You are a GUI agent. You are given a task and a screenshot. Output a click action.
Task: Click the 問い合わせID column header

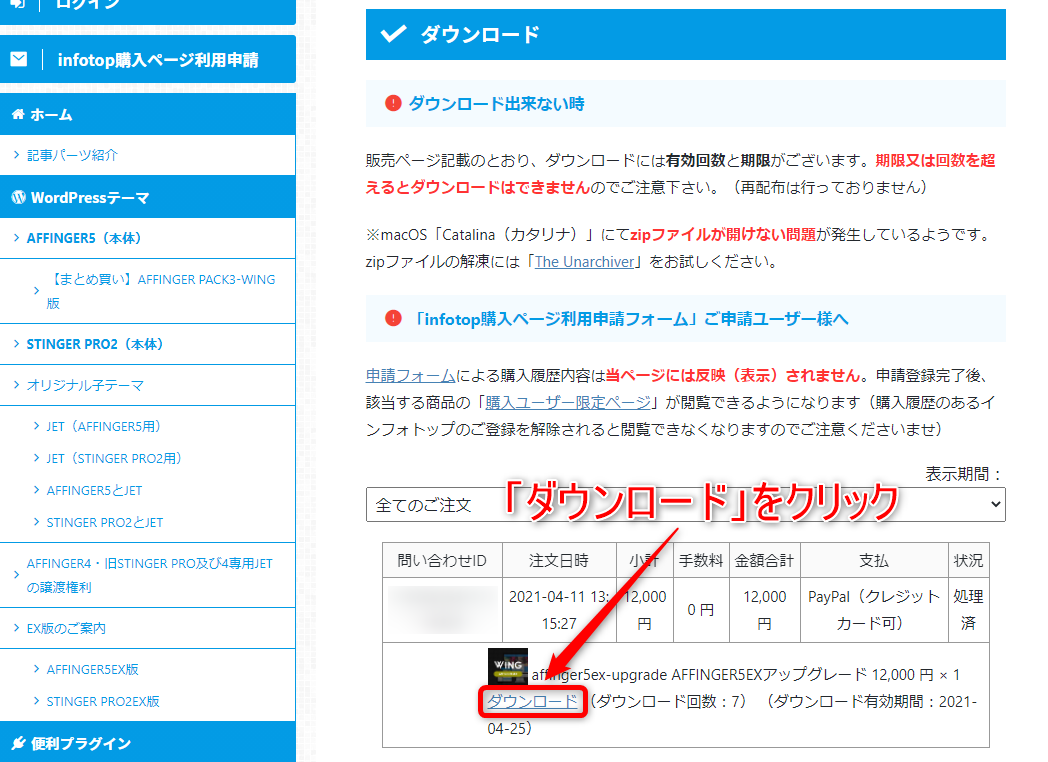tap(442, 560)
